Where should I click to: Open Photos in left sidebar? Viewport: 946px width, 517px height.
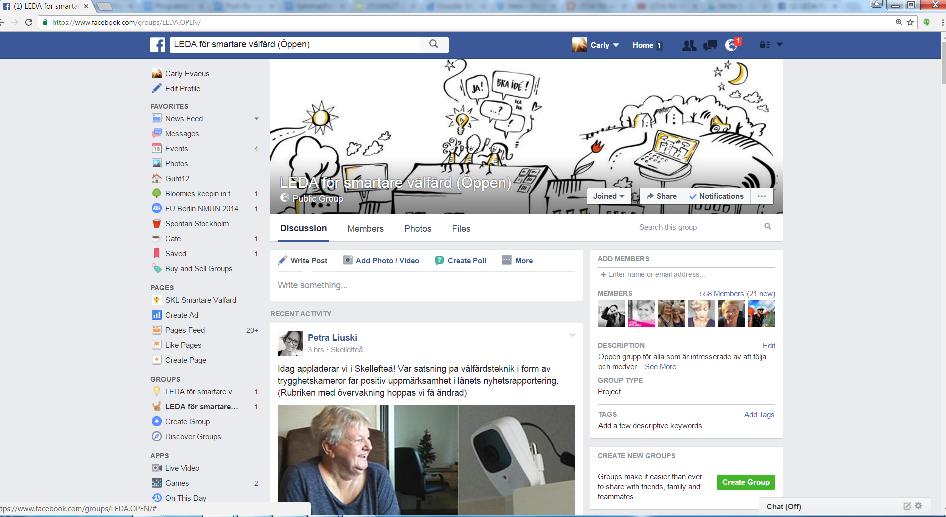pyautogui.click(x=176, y=163)
